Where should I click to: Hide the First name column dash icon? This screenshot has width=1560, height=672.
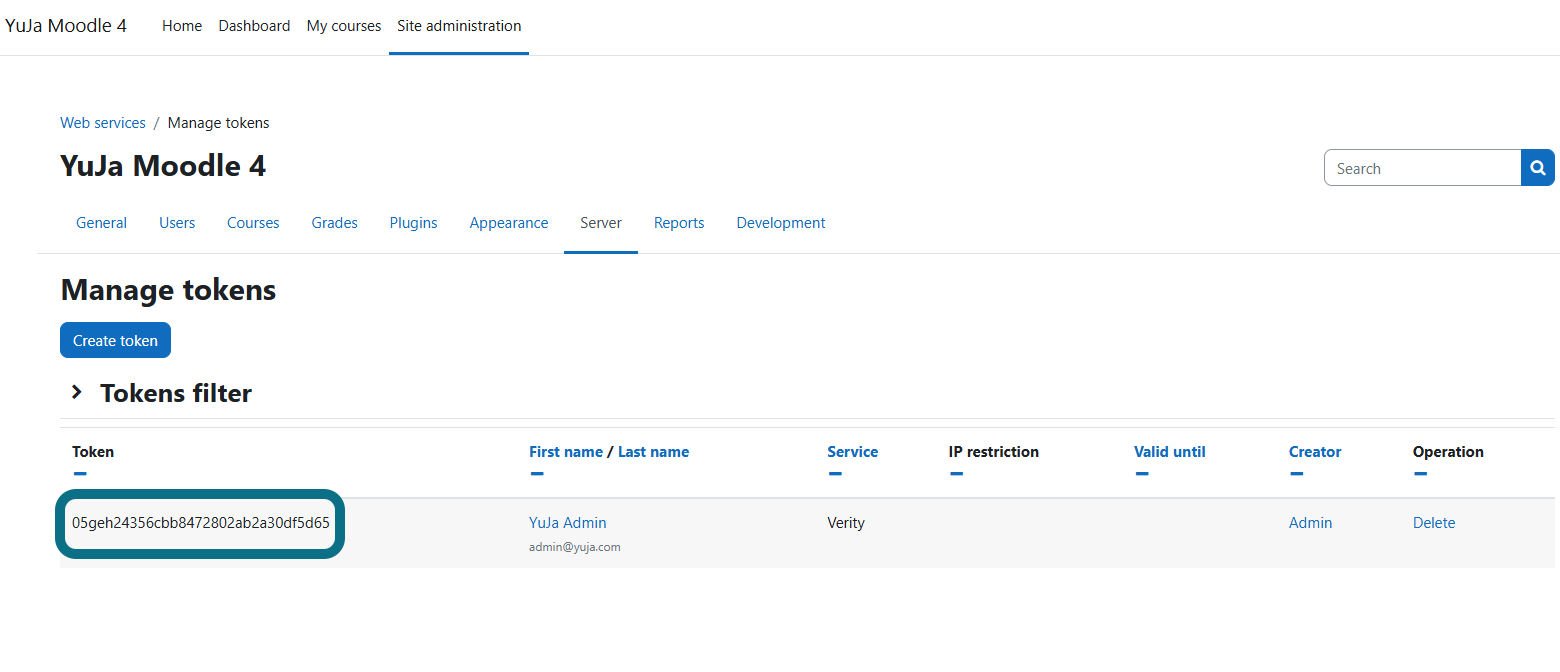pos(537,473)
